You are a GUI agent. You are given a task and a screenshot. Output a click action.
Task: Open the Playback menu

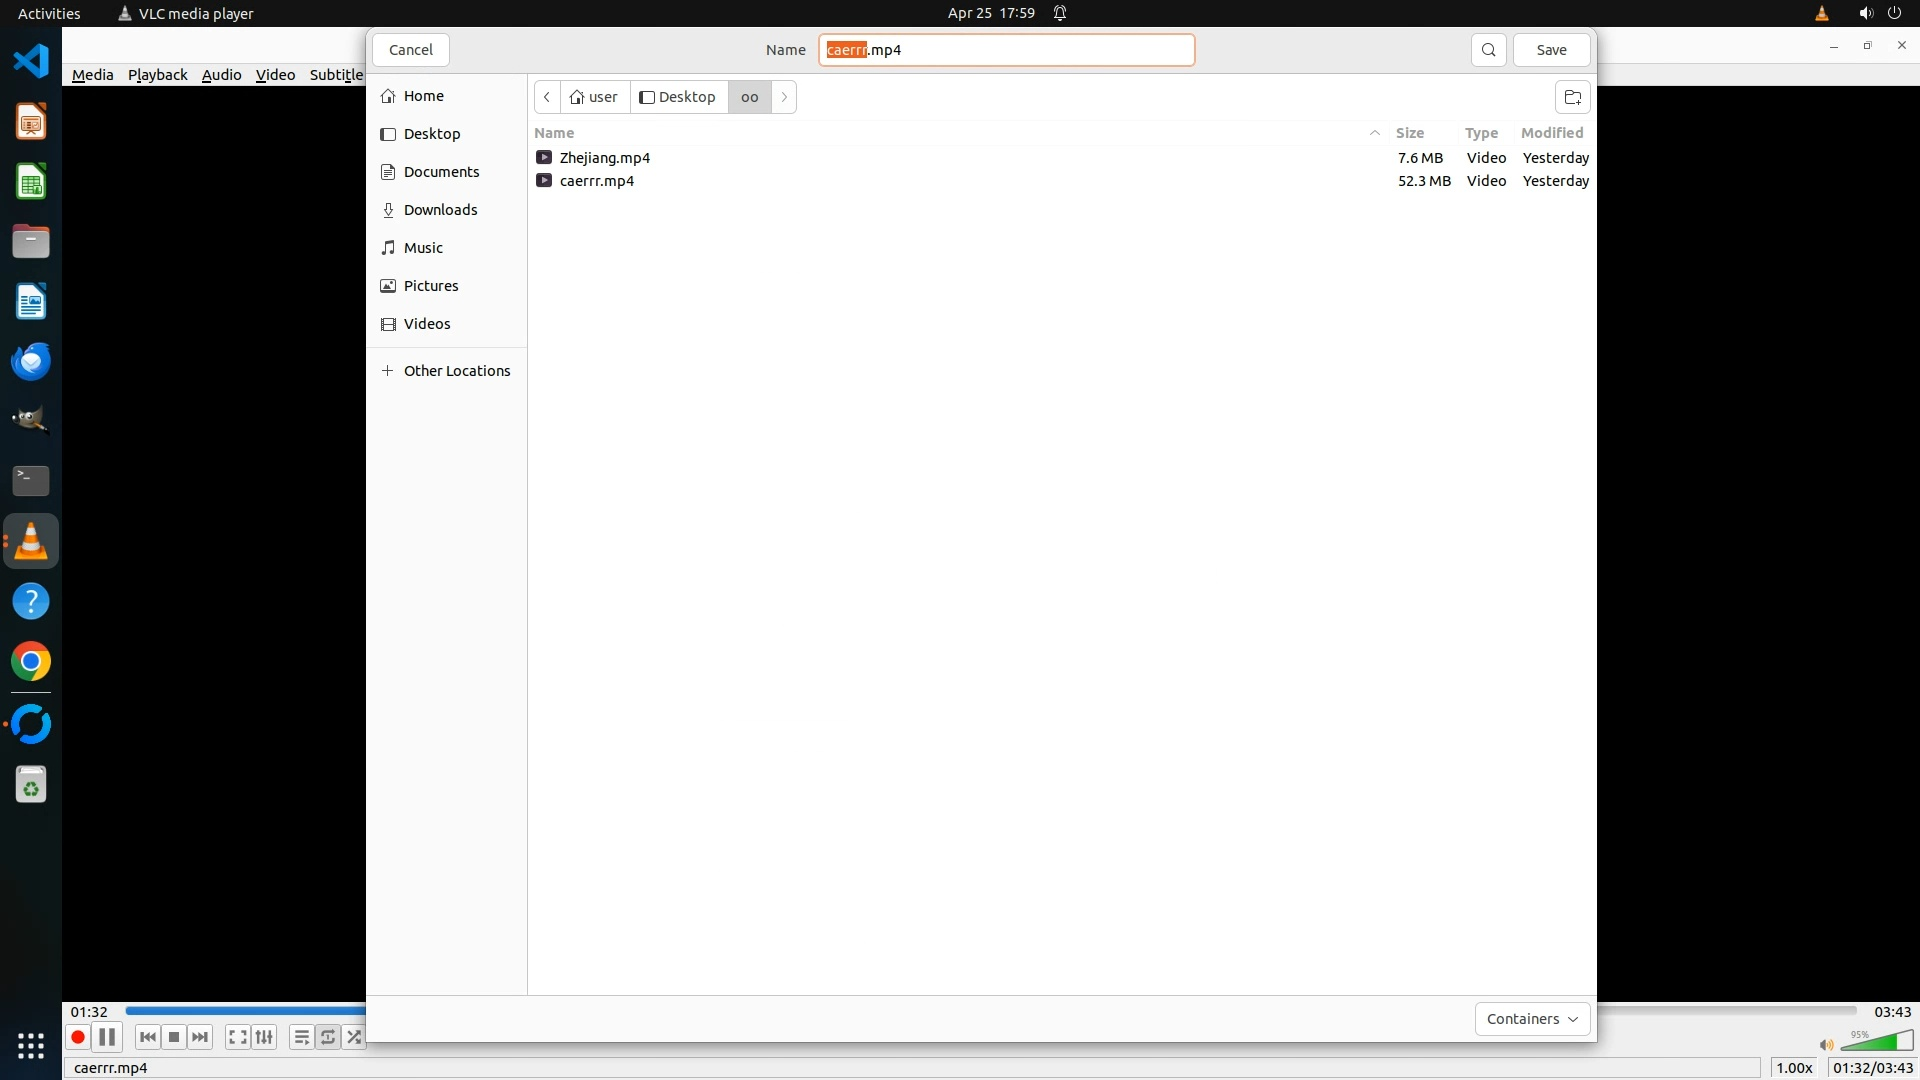(x=157, y=75)
